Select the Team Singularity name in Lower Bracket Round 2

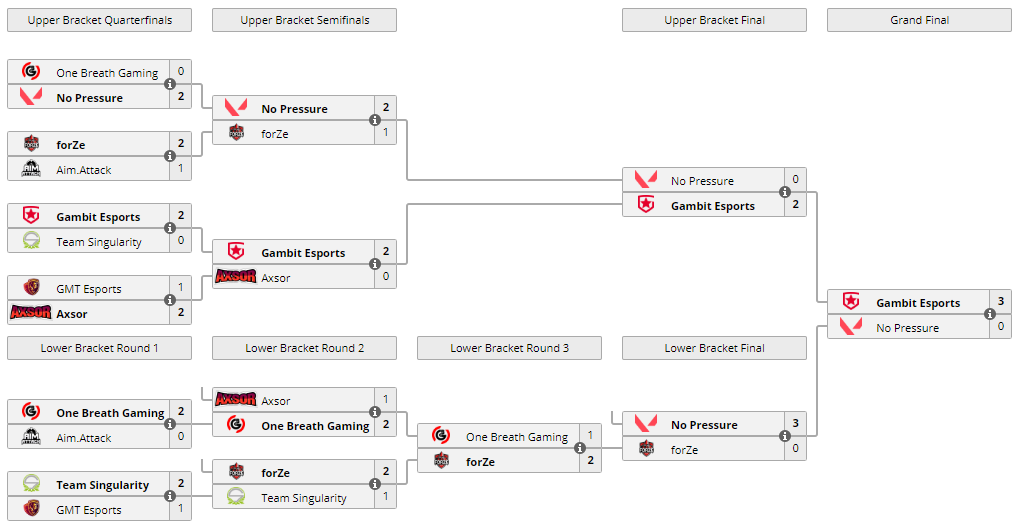[304, 498]
